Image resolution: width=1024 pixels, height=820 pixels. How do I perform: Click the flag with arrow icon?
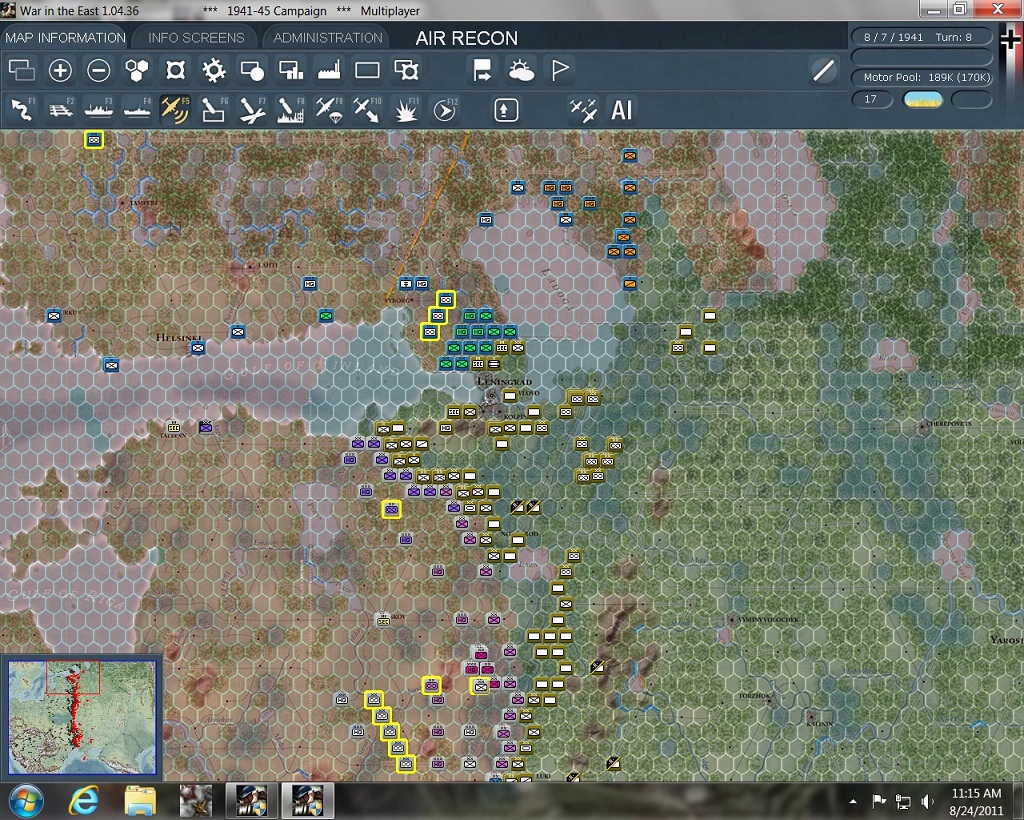pos(482,70)
